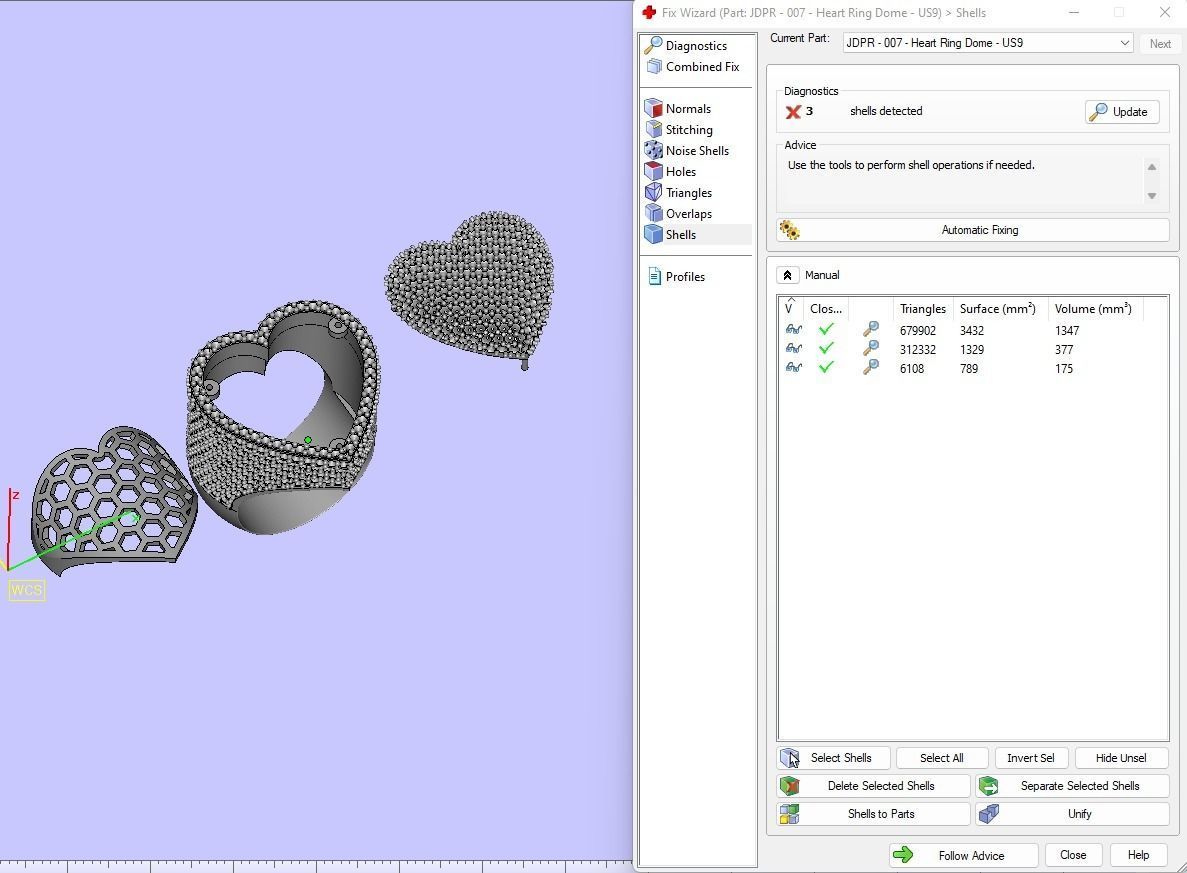Click the gears icon on Automatic Fixing
The image size is (1187, 873).
[x=790, y=230]
